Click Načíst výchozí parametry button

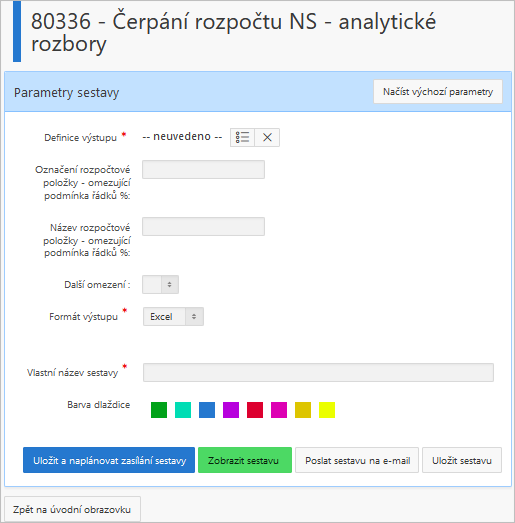pos(438,91)
